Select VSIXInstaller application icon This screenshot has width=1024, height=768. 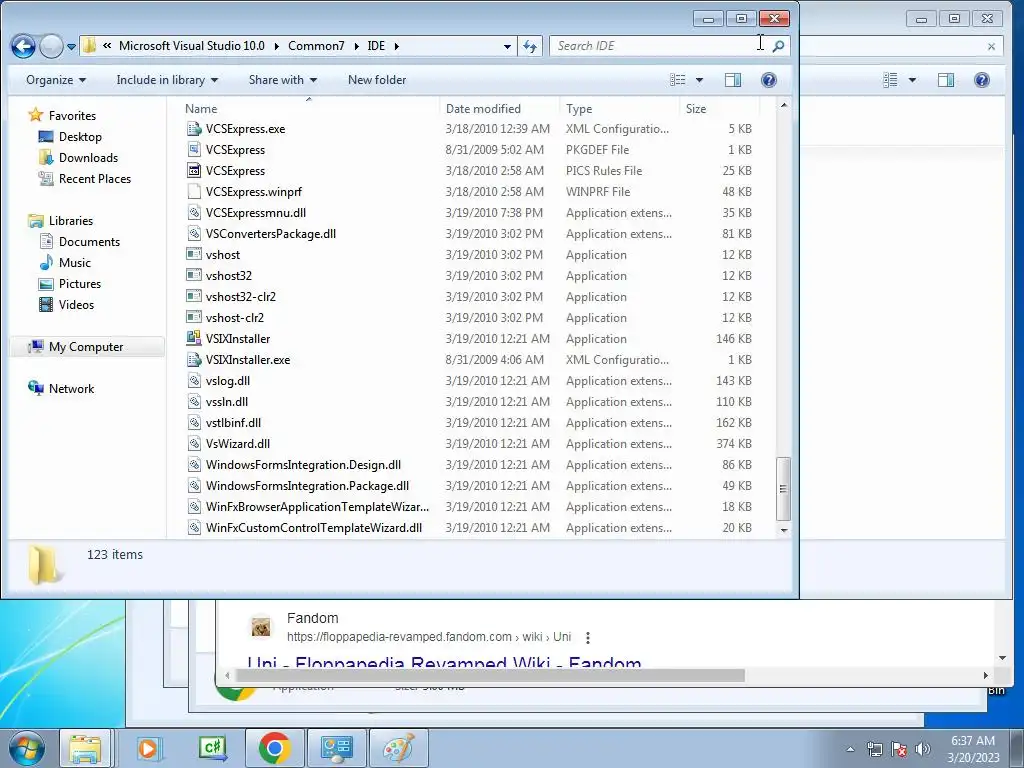coord(194,338)
